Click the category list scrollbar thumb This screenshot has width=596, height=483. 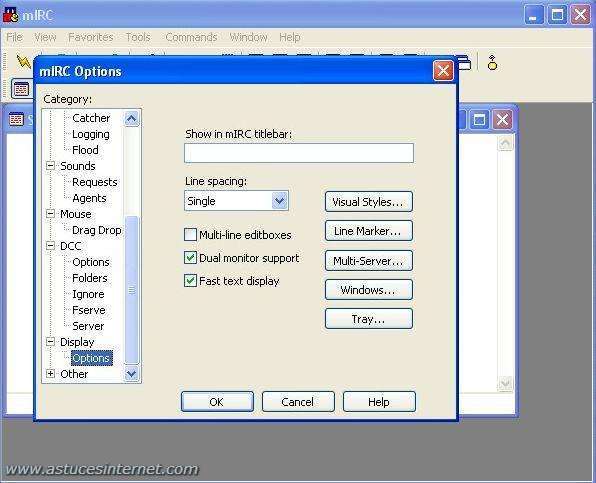coord(132,290)
